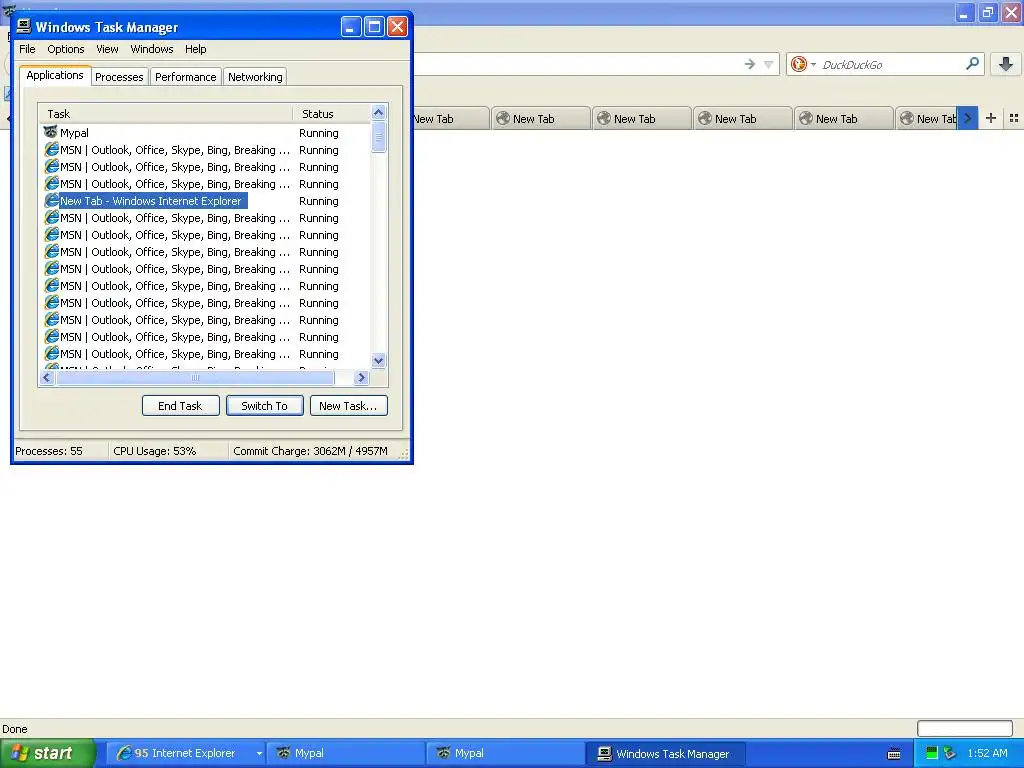This screenshot has width=1024, height=768.
Task: Click the Windows flag icon on Start
Action: [x=20, y=753]
